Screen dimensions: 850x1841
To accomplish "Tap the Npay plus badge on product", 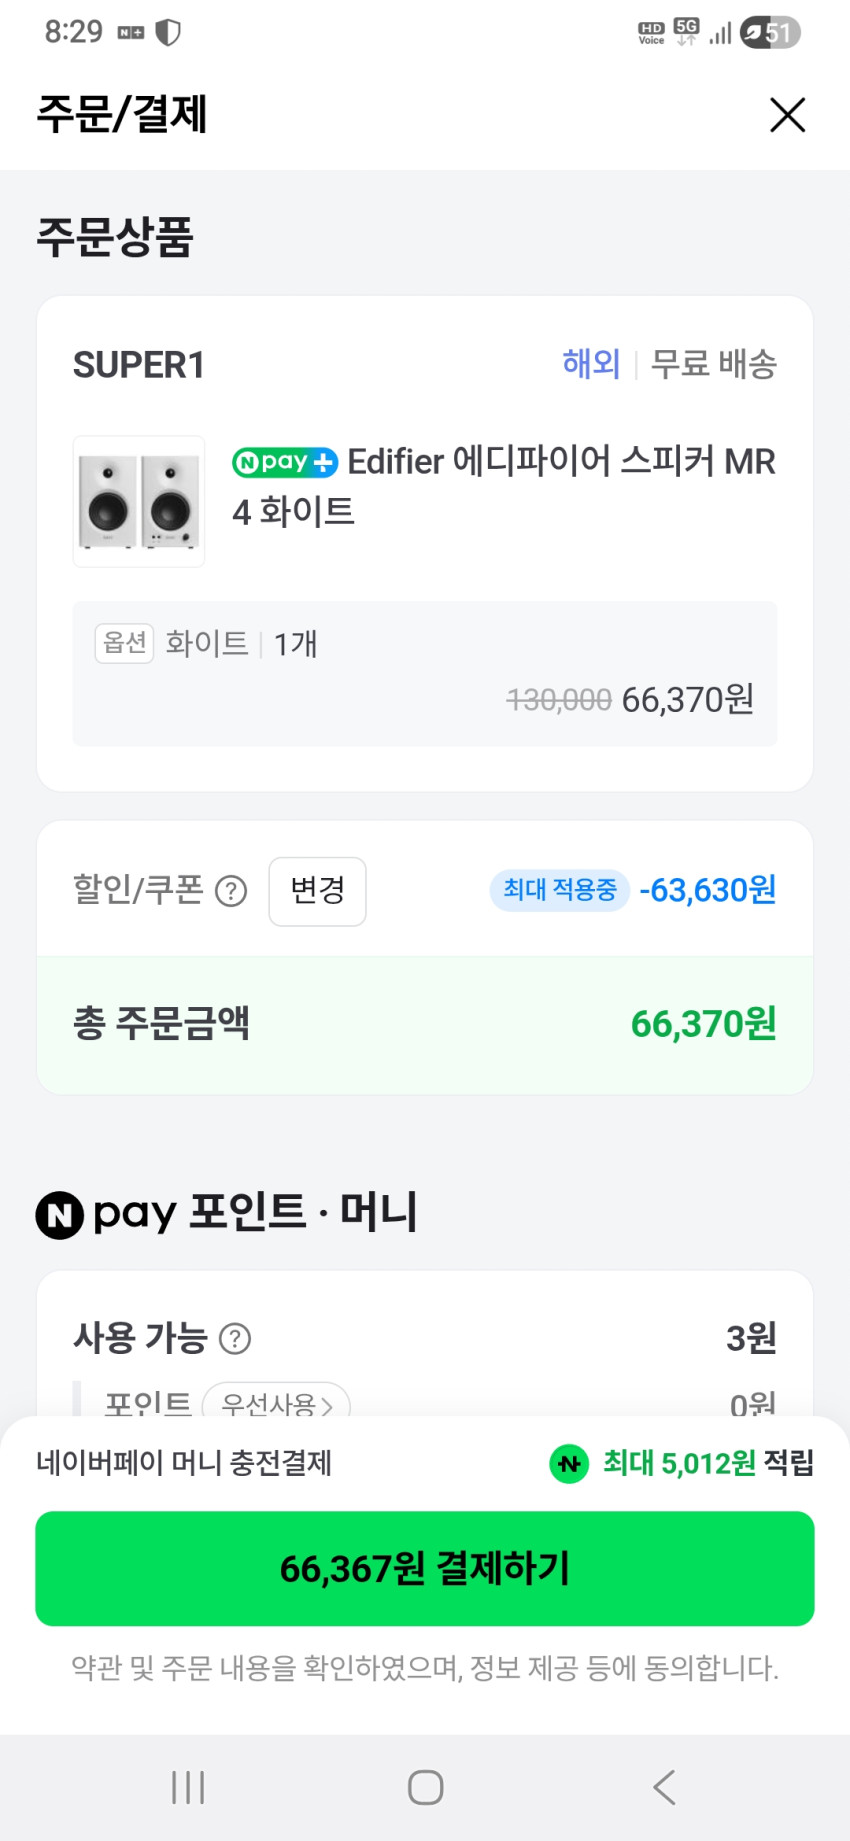I will 285,462.
